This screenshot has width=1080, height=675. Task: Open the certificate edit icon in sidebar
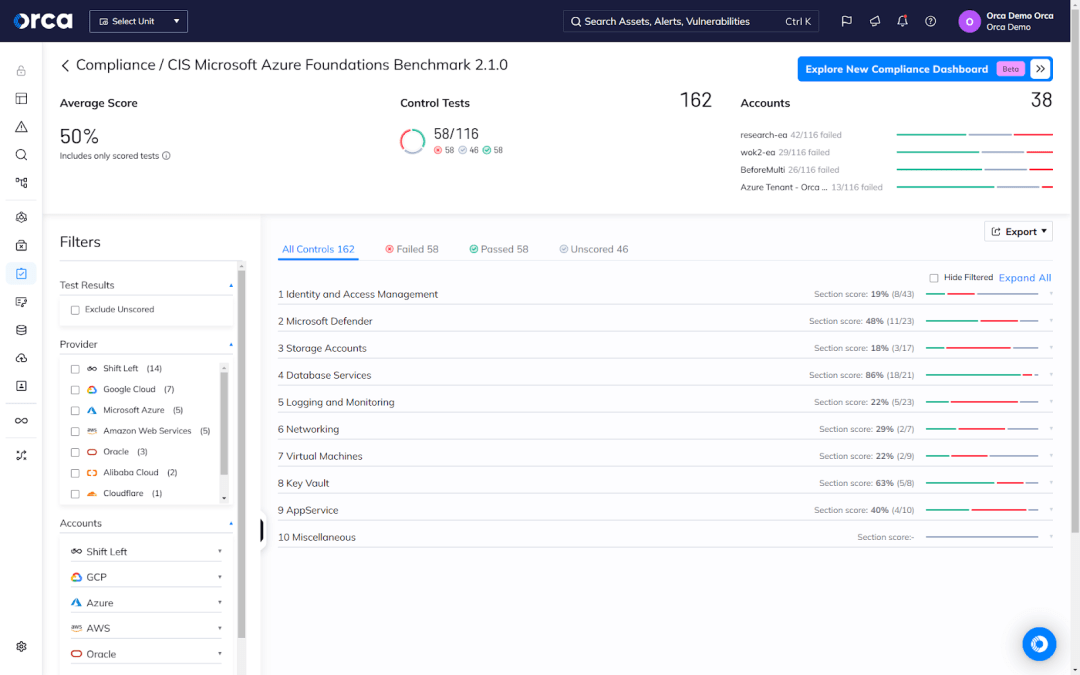pyautogui.click(x=21, y=302)
